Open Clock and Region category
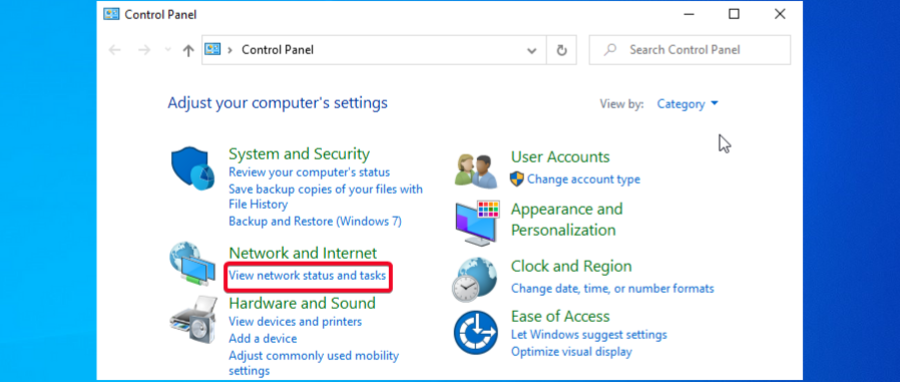This screenshot has width=900, height=382. tap(571, 266)
